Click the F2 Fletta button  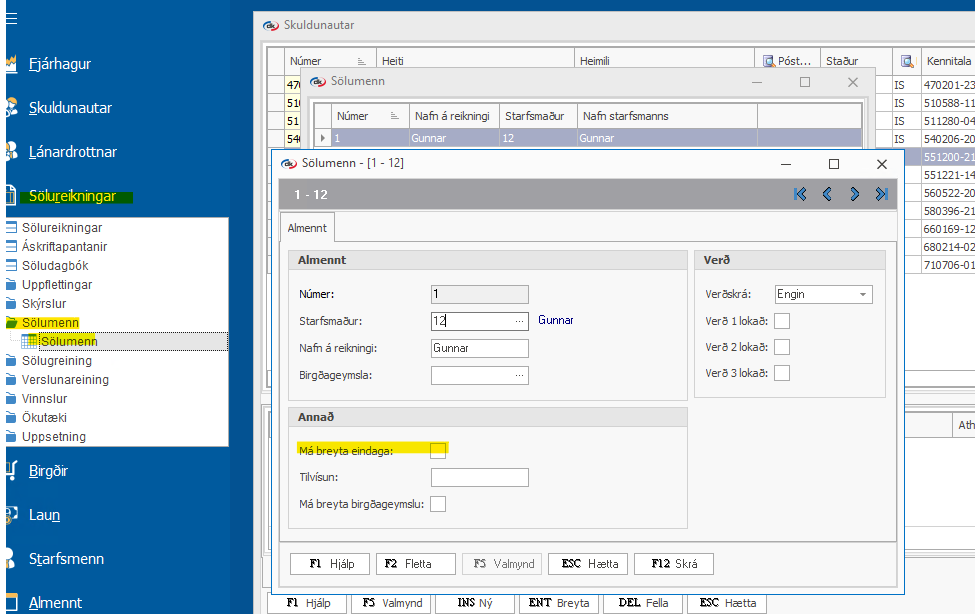(416, 564)
